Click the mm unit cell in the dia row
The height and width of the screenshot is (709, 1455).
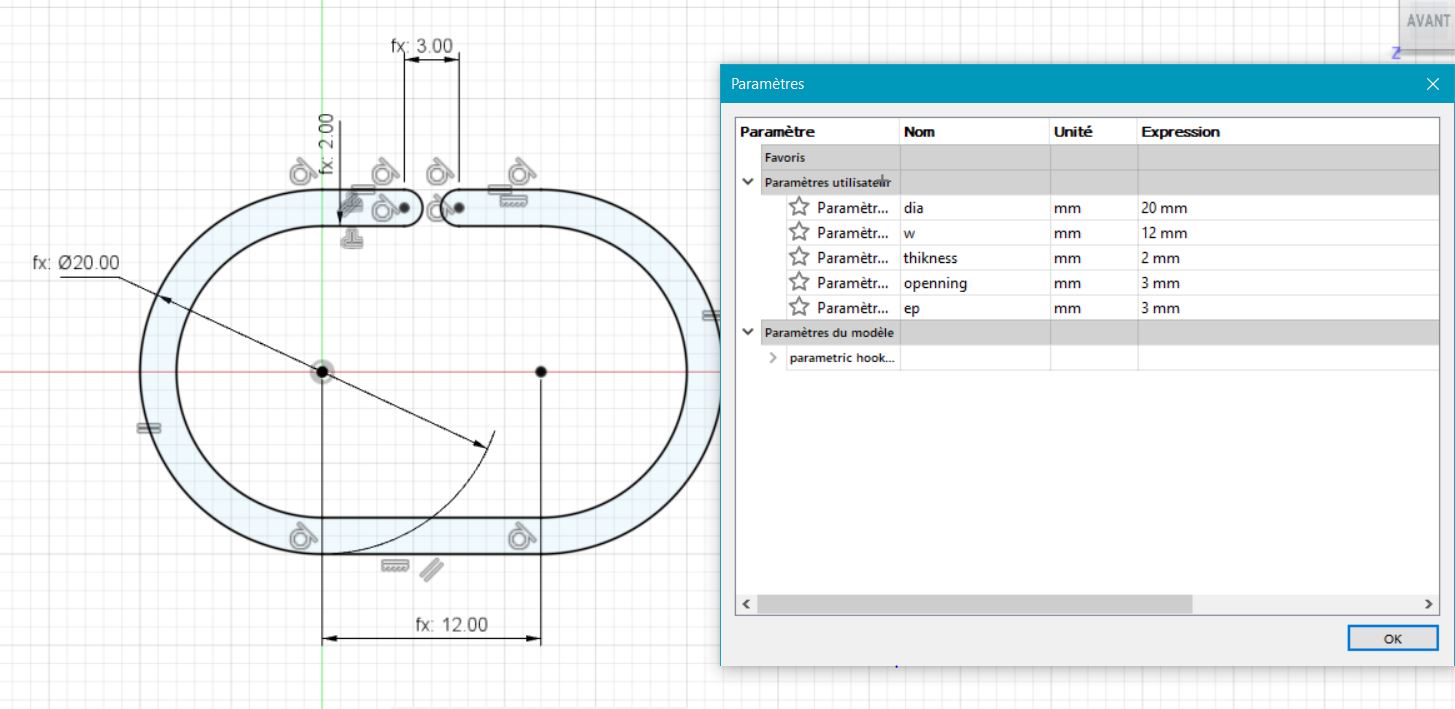pyautogui.click(x=1094, y=207)
